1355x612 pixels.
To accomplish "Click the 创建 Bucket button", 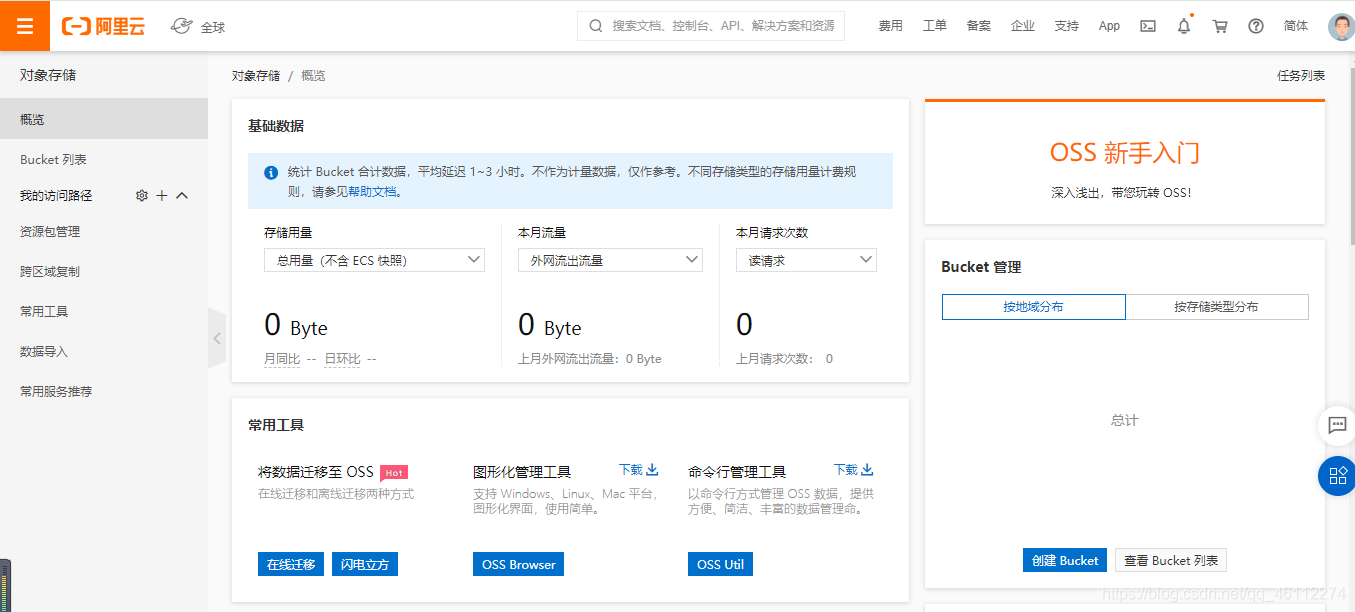I will [x=1065, y=560].
